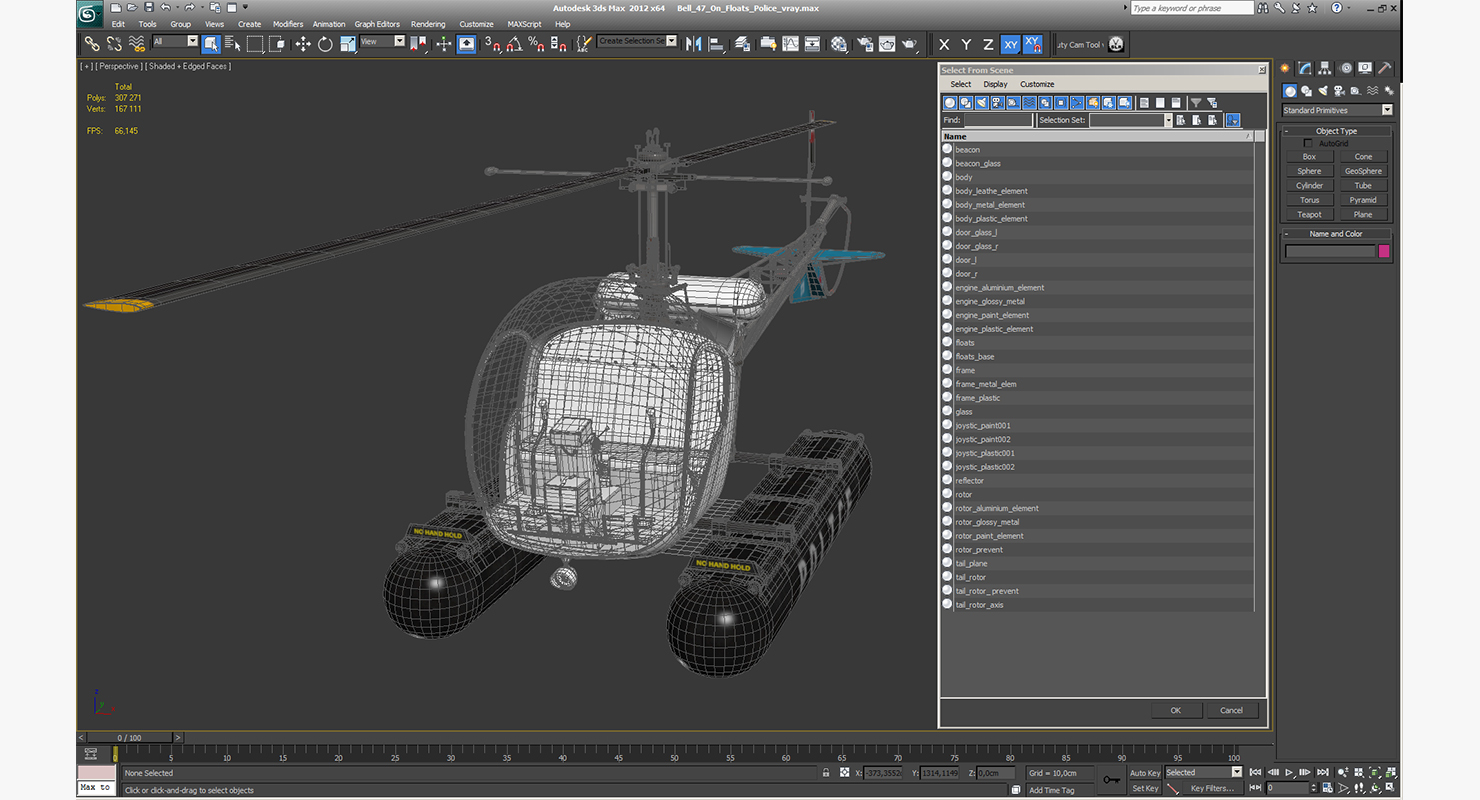
Task: Click the Play Animation button
Action: (x=1289, y=772)
